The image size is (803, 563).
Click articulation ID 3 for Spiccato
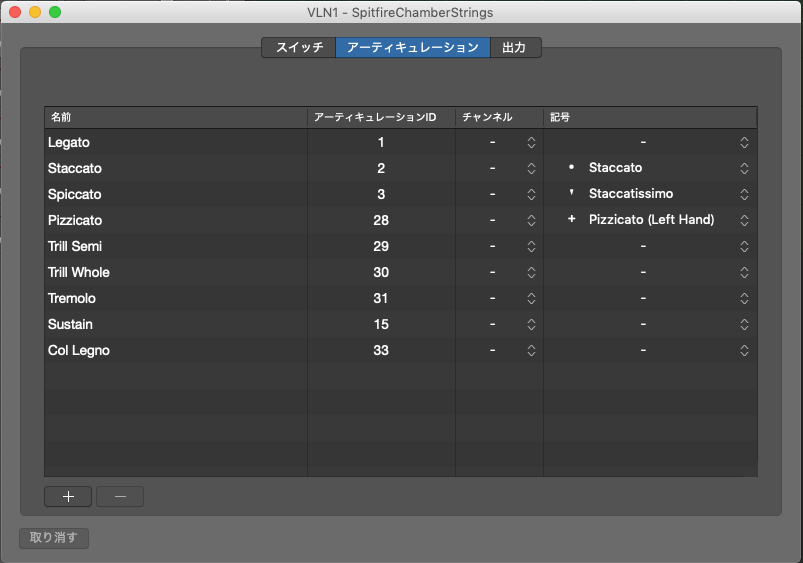pos(381,195)
